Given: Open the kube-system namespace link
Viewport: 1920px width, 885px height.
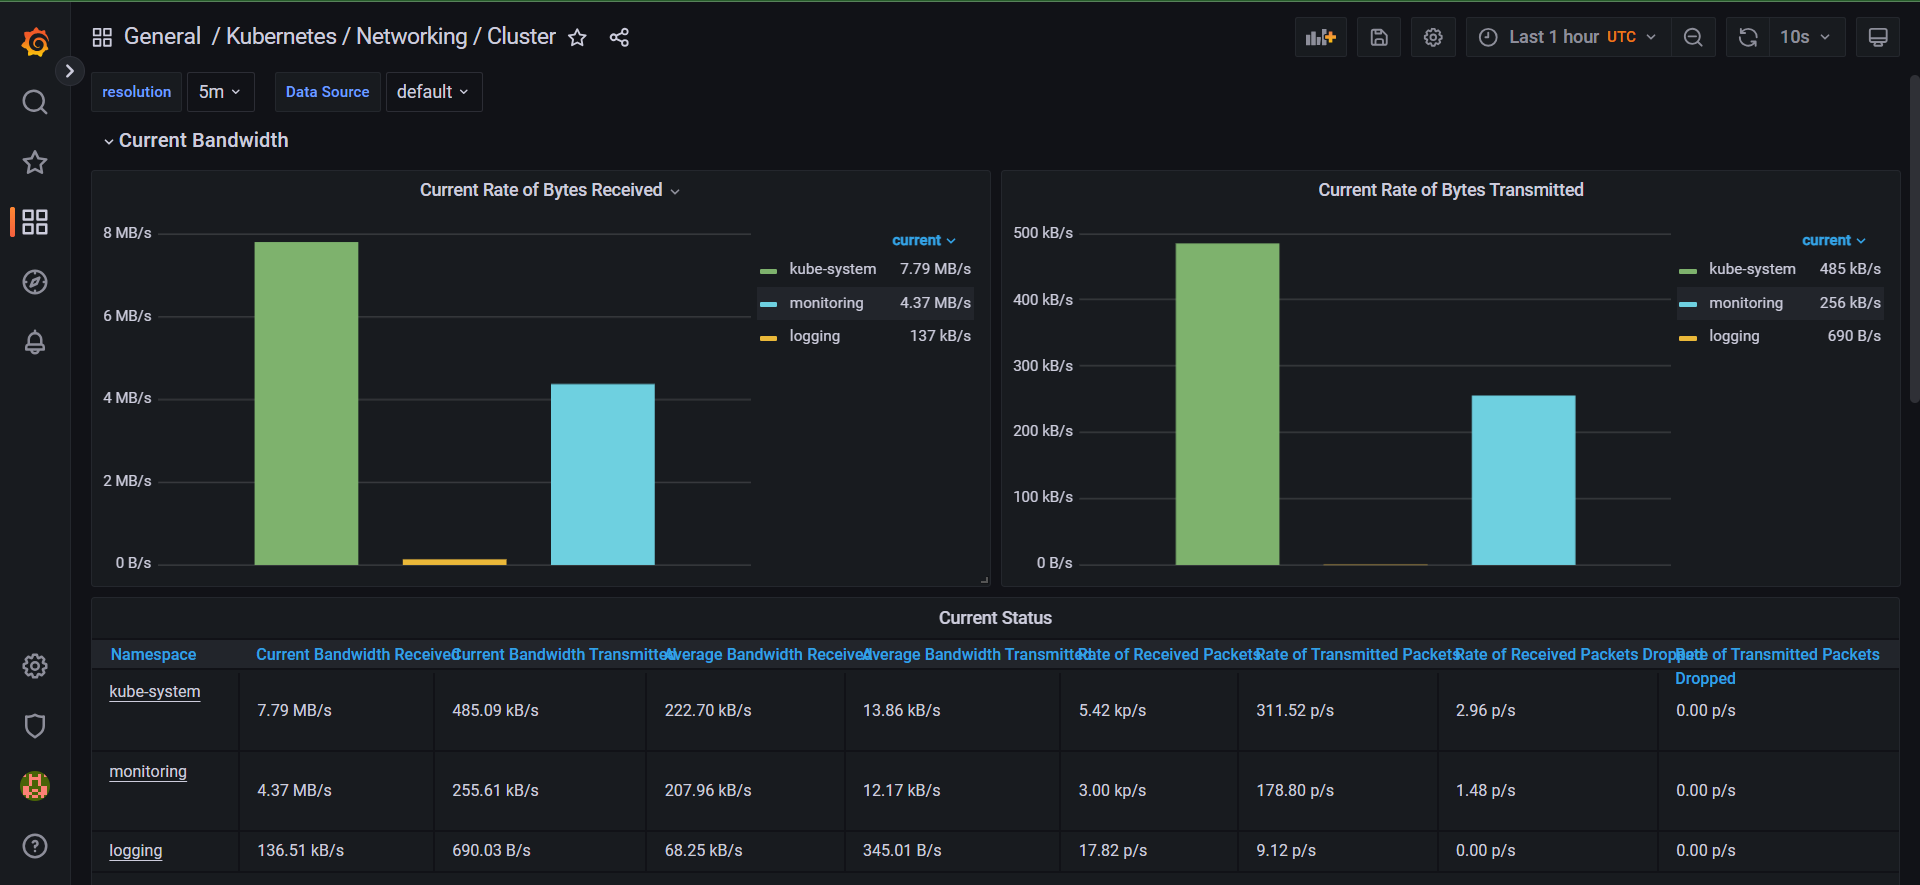Looking at the screenshot, I should 155,691.
